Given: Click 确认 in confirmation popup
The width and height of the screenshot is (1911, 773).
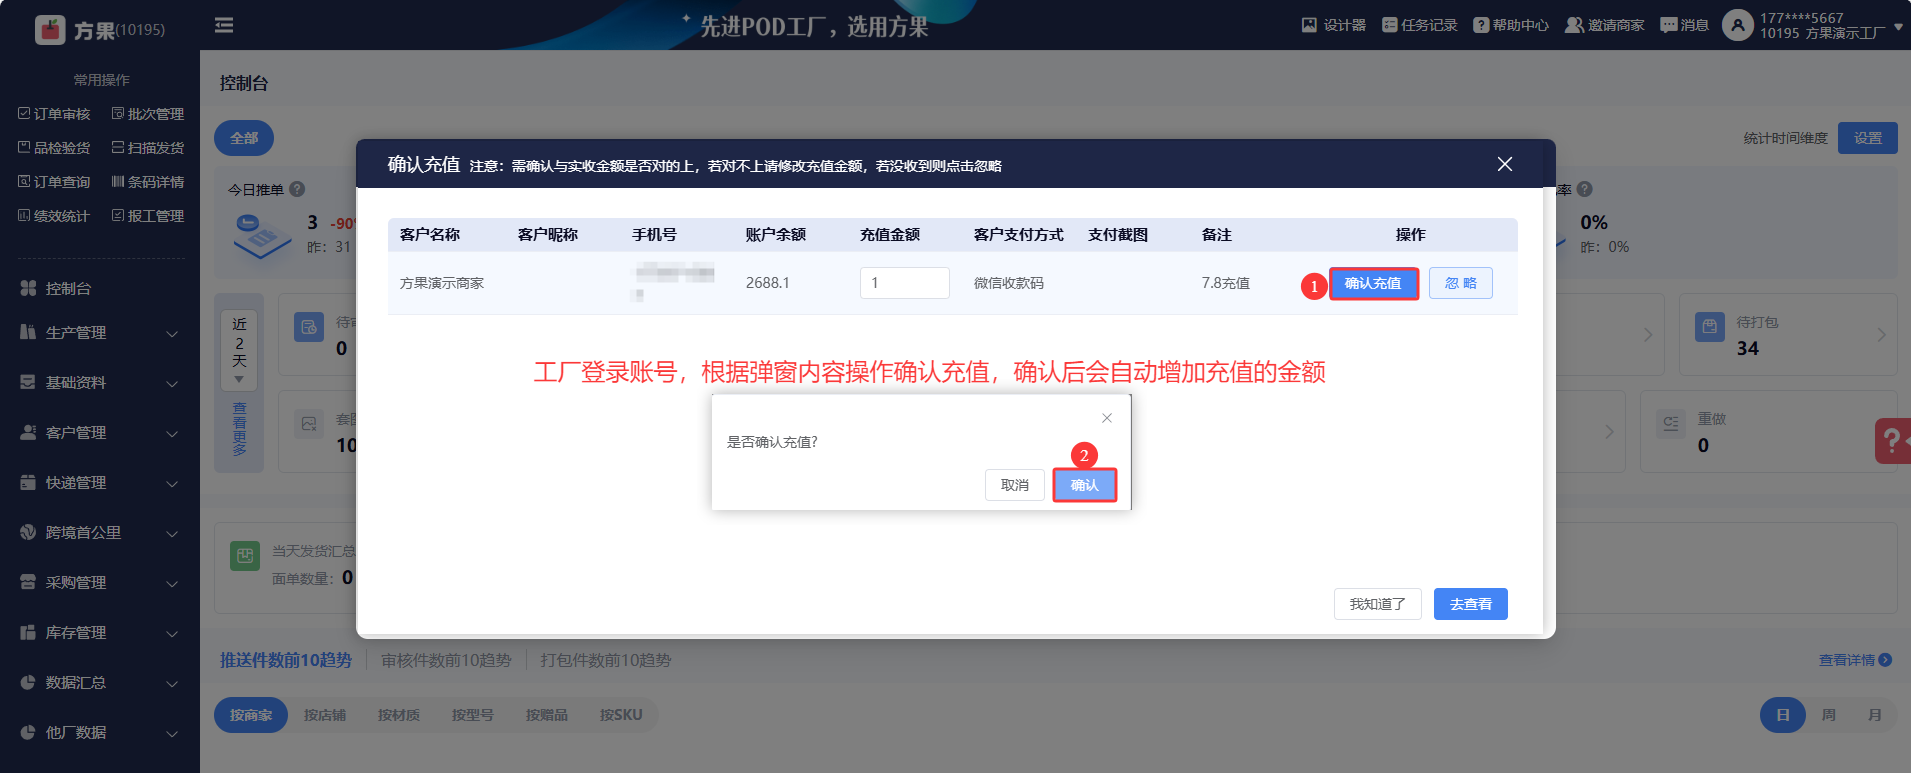Looking at the screenshot, I should [x=1085, y=485].
